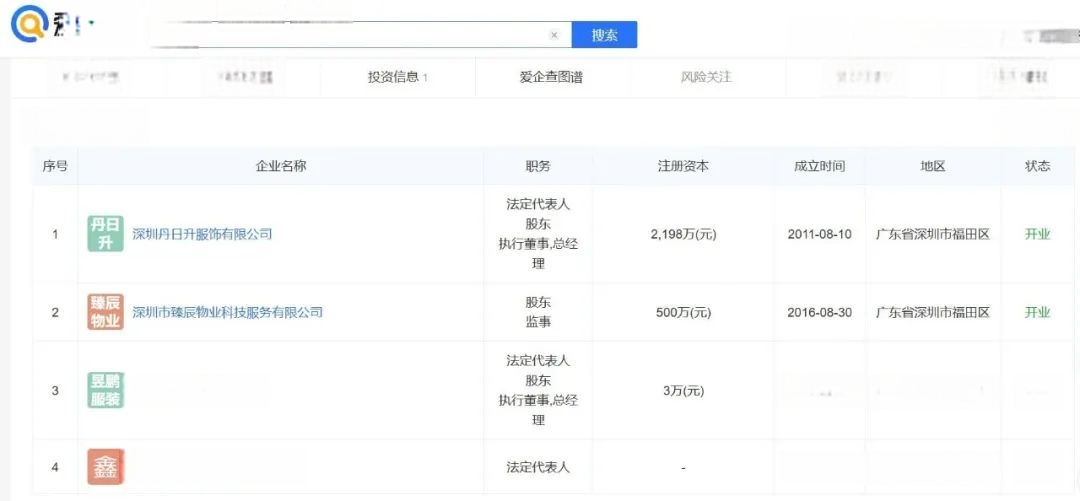Click the 股东 监事 role cell
Viewport: 1080px width, 501px height.
(538, 311)
